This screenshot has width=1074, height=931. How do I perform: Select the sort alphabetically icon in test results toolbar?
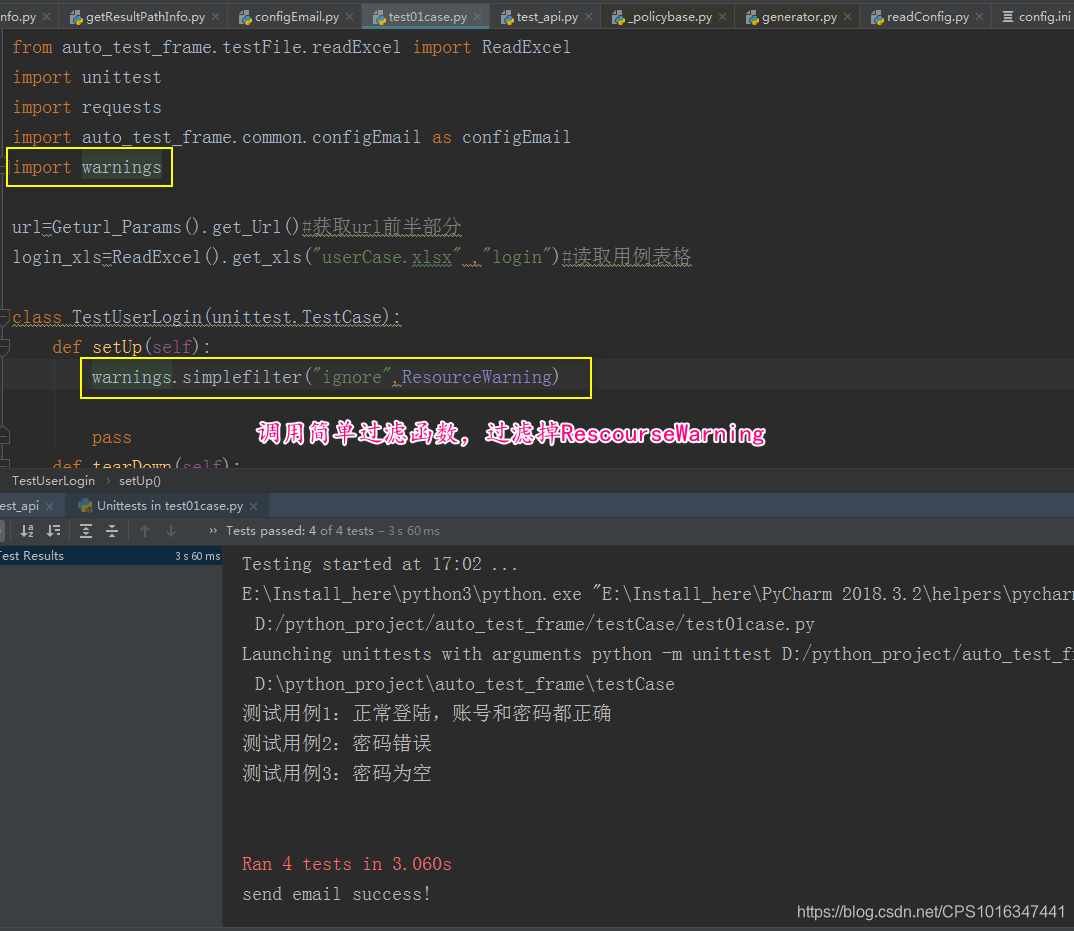pos(27,530)
